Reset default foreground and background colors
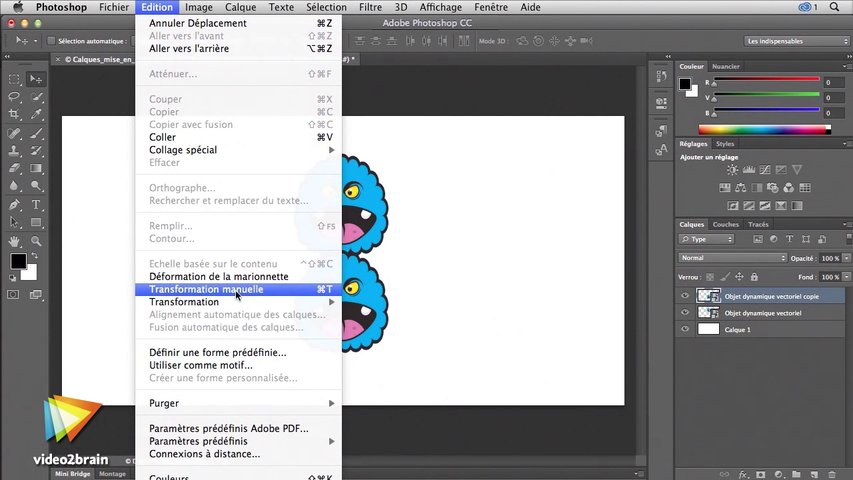853x480 pixels. pyautogui.click(x=13, y=278)
